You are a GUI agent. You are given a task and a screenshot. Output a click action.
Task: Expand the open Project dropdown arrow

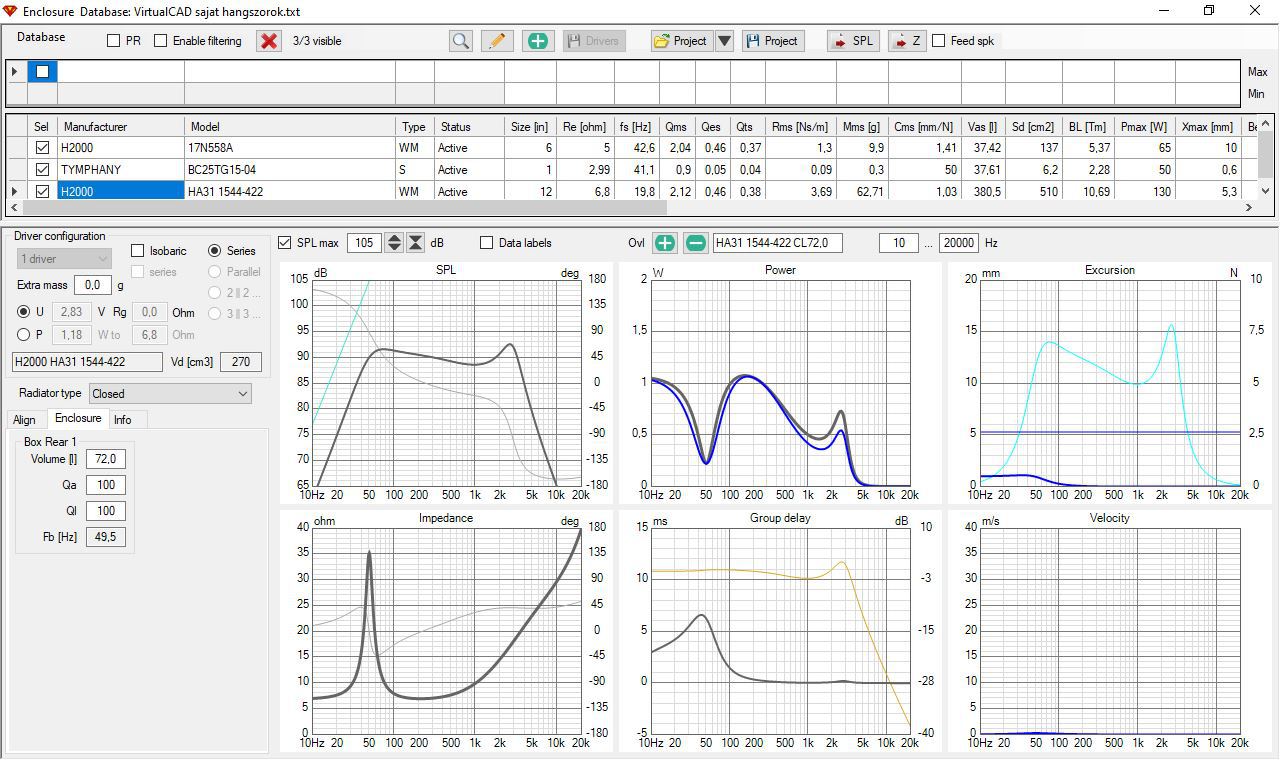tap(725, 41)
